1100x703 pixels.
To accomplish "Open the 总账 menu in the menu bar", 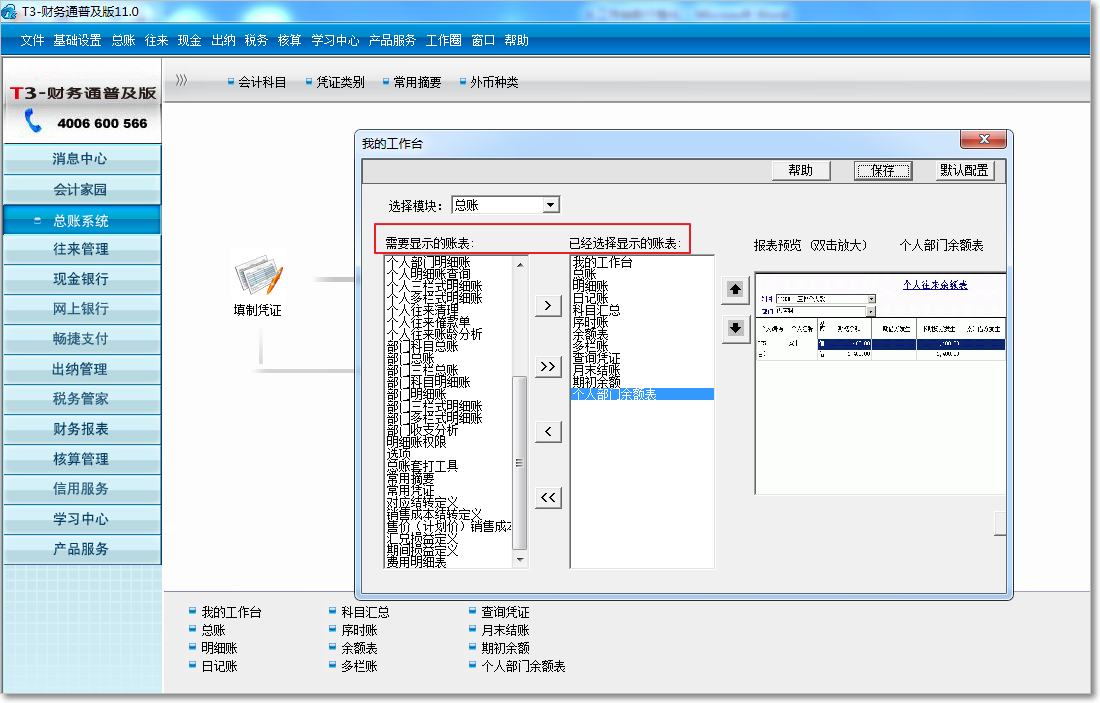I will tap(123, 41).
